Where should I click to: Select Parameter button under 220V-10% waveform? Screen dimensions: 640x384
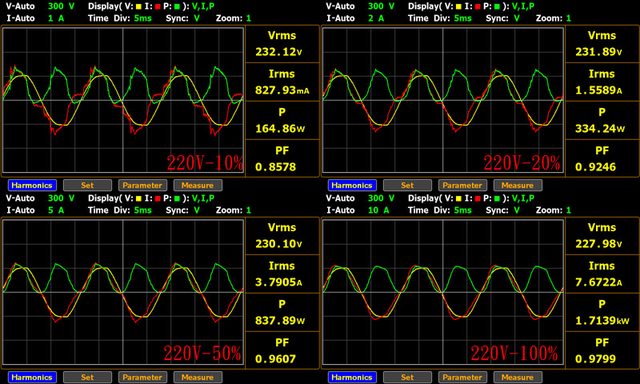point(142,185)
